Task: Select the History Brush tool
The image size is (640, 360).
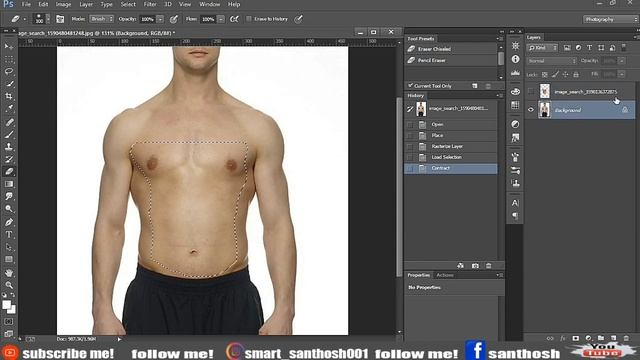Action: [9, 159]
